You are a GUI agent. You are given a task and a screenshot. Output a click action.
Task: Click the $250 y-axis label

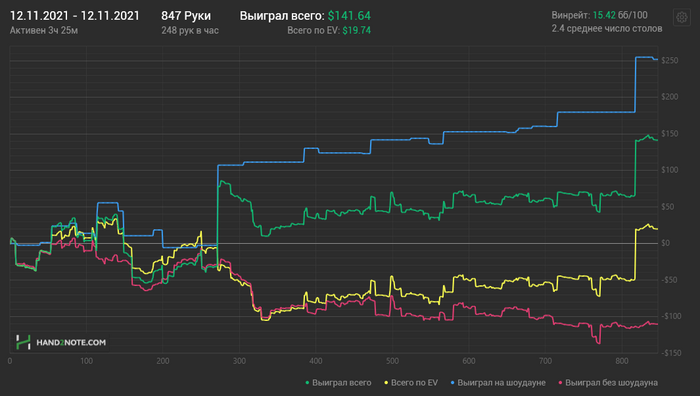pyautogui.click(x=670, y=60)
